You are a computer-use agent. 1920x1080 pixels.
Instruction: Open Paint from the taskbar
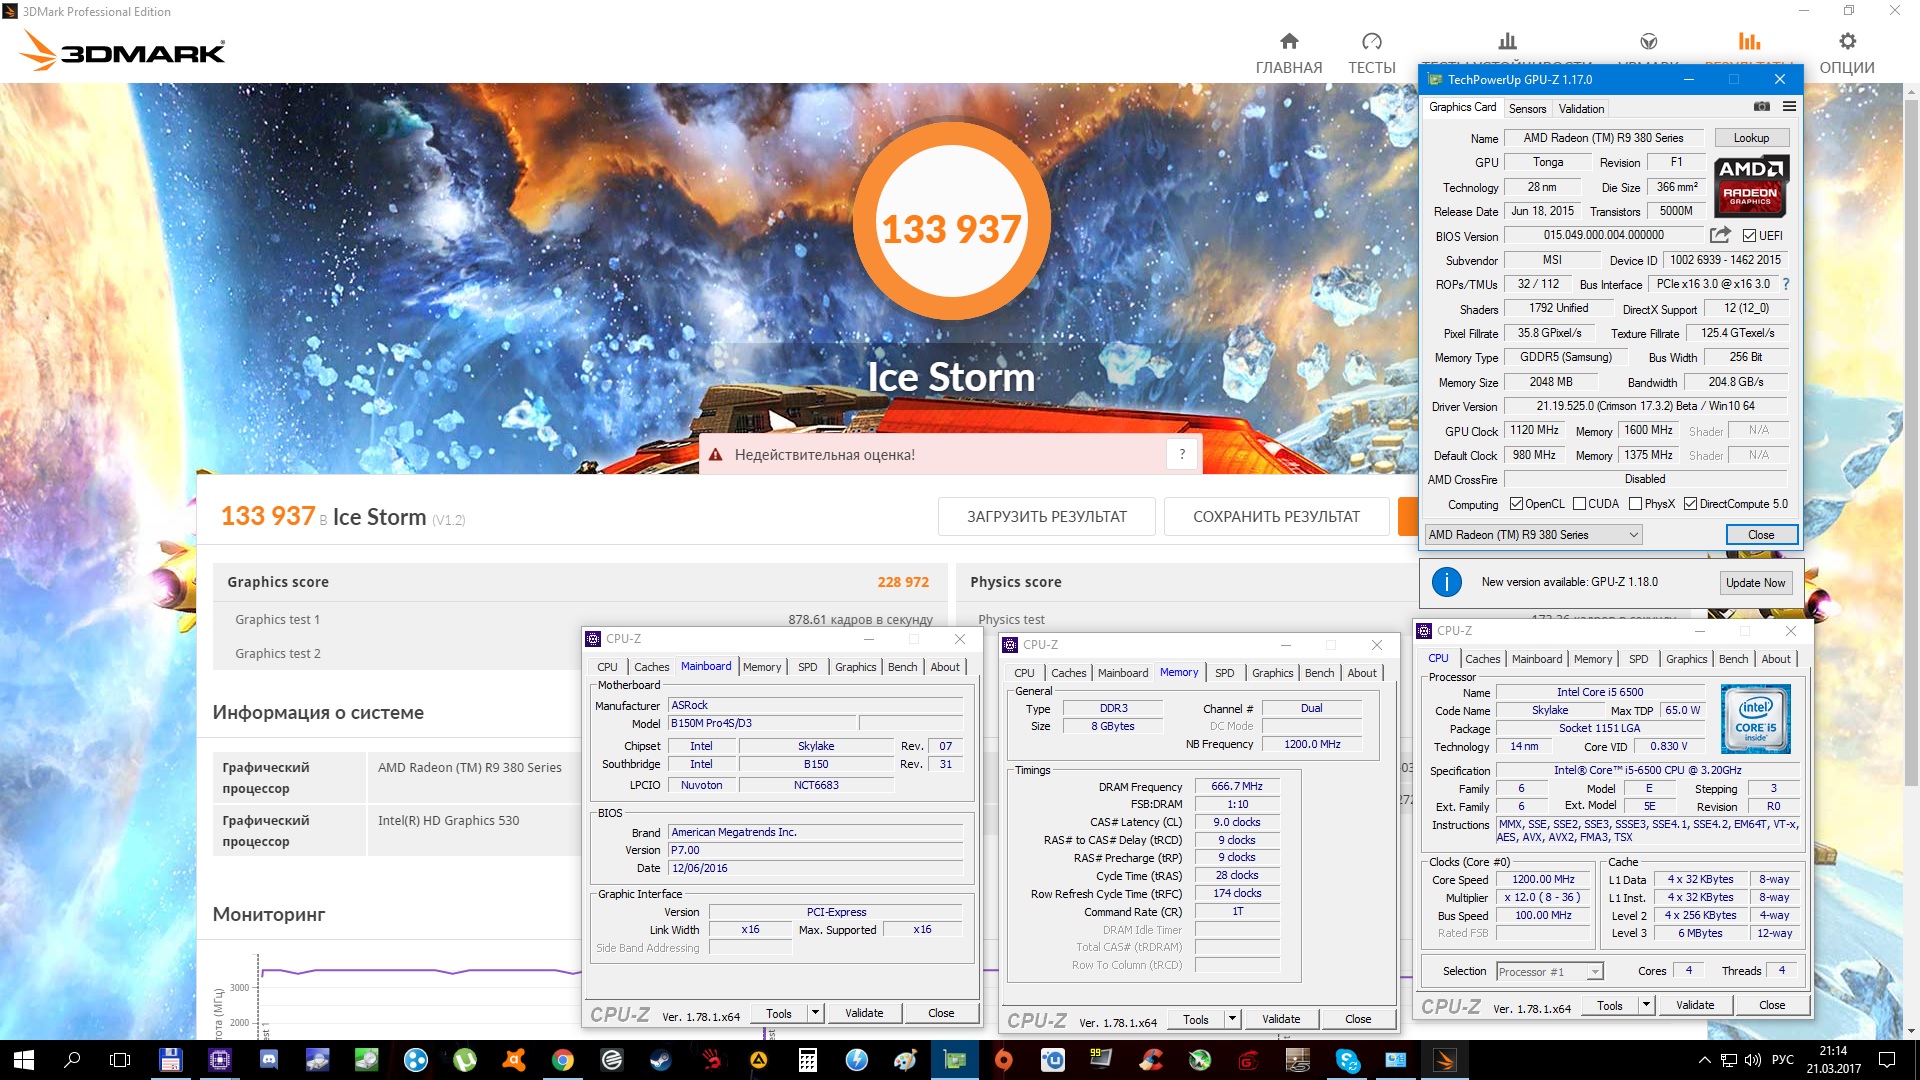click(x=906, y=1060)
